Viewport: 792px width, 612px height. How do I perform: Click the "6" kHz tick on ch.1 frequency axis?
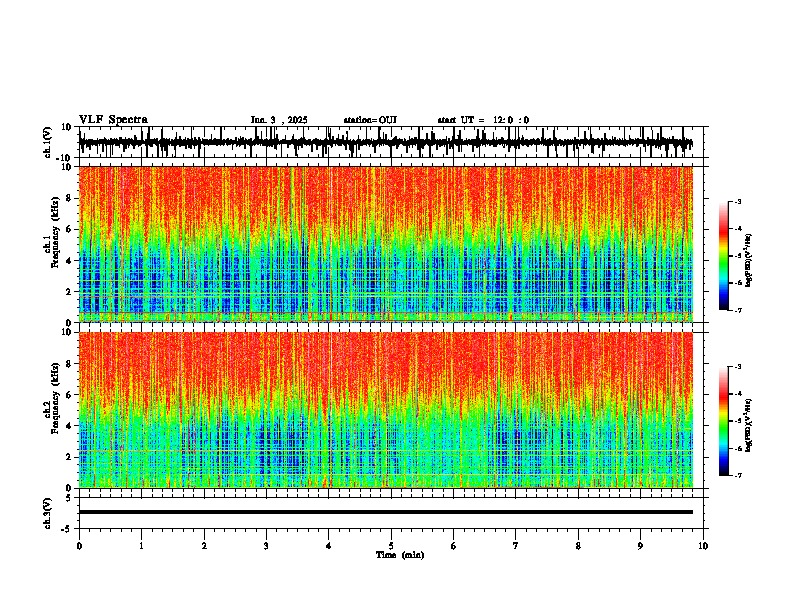(70, 229)
